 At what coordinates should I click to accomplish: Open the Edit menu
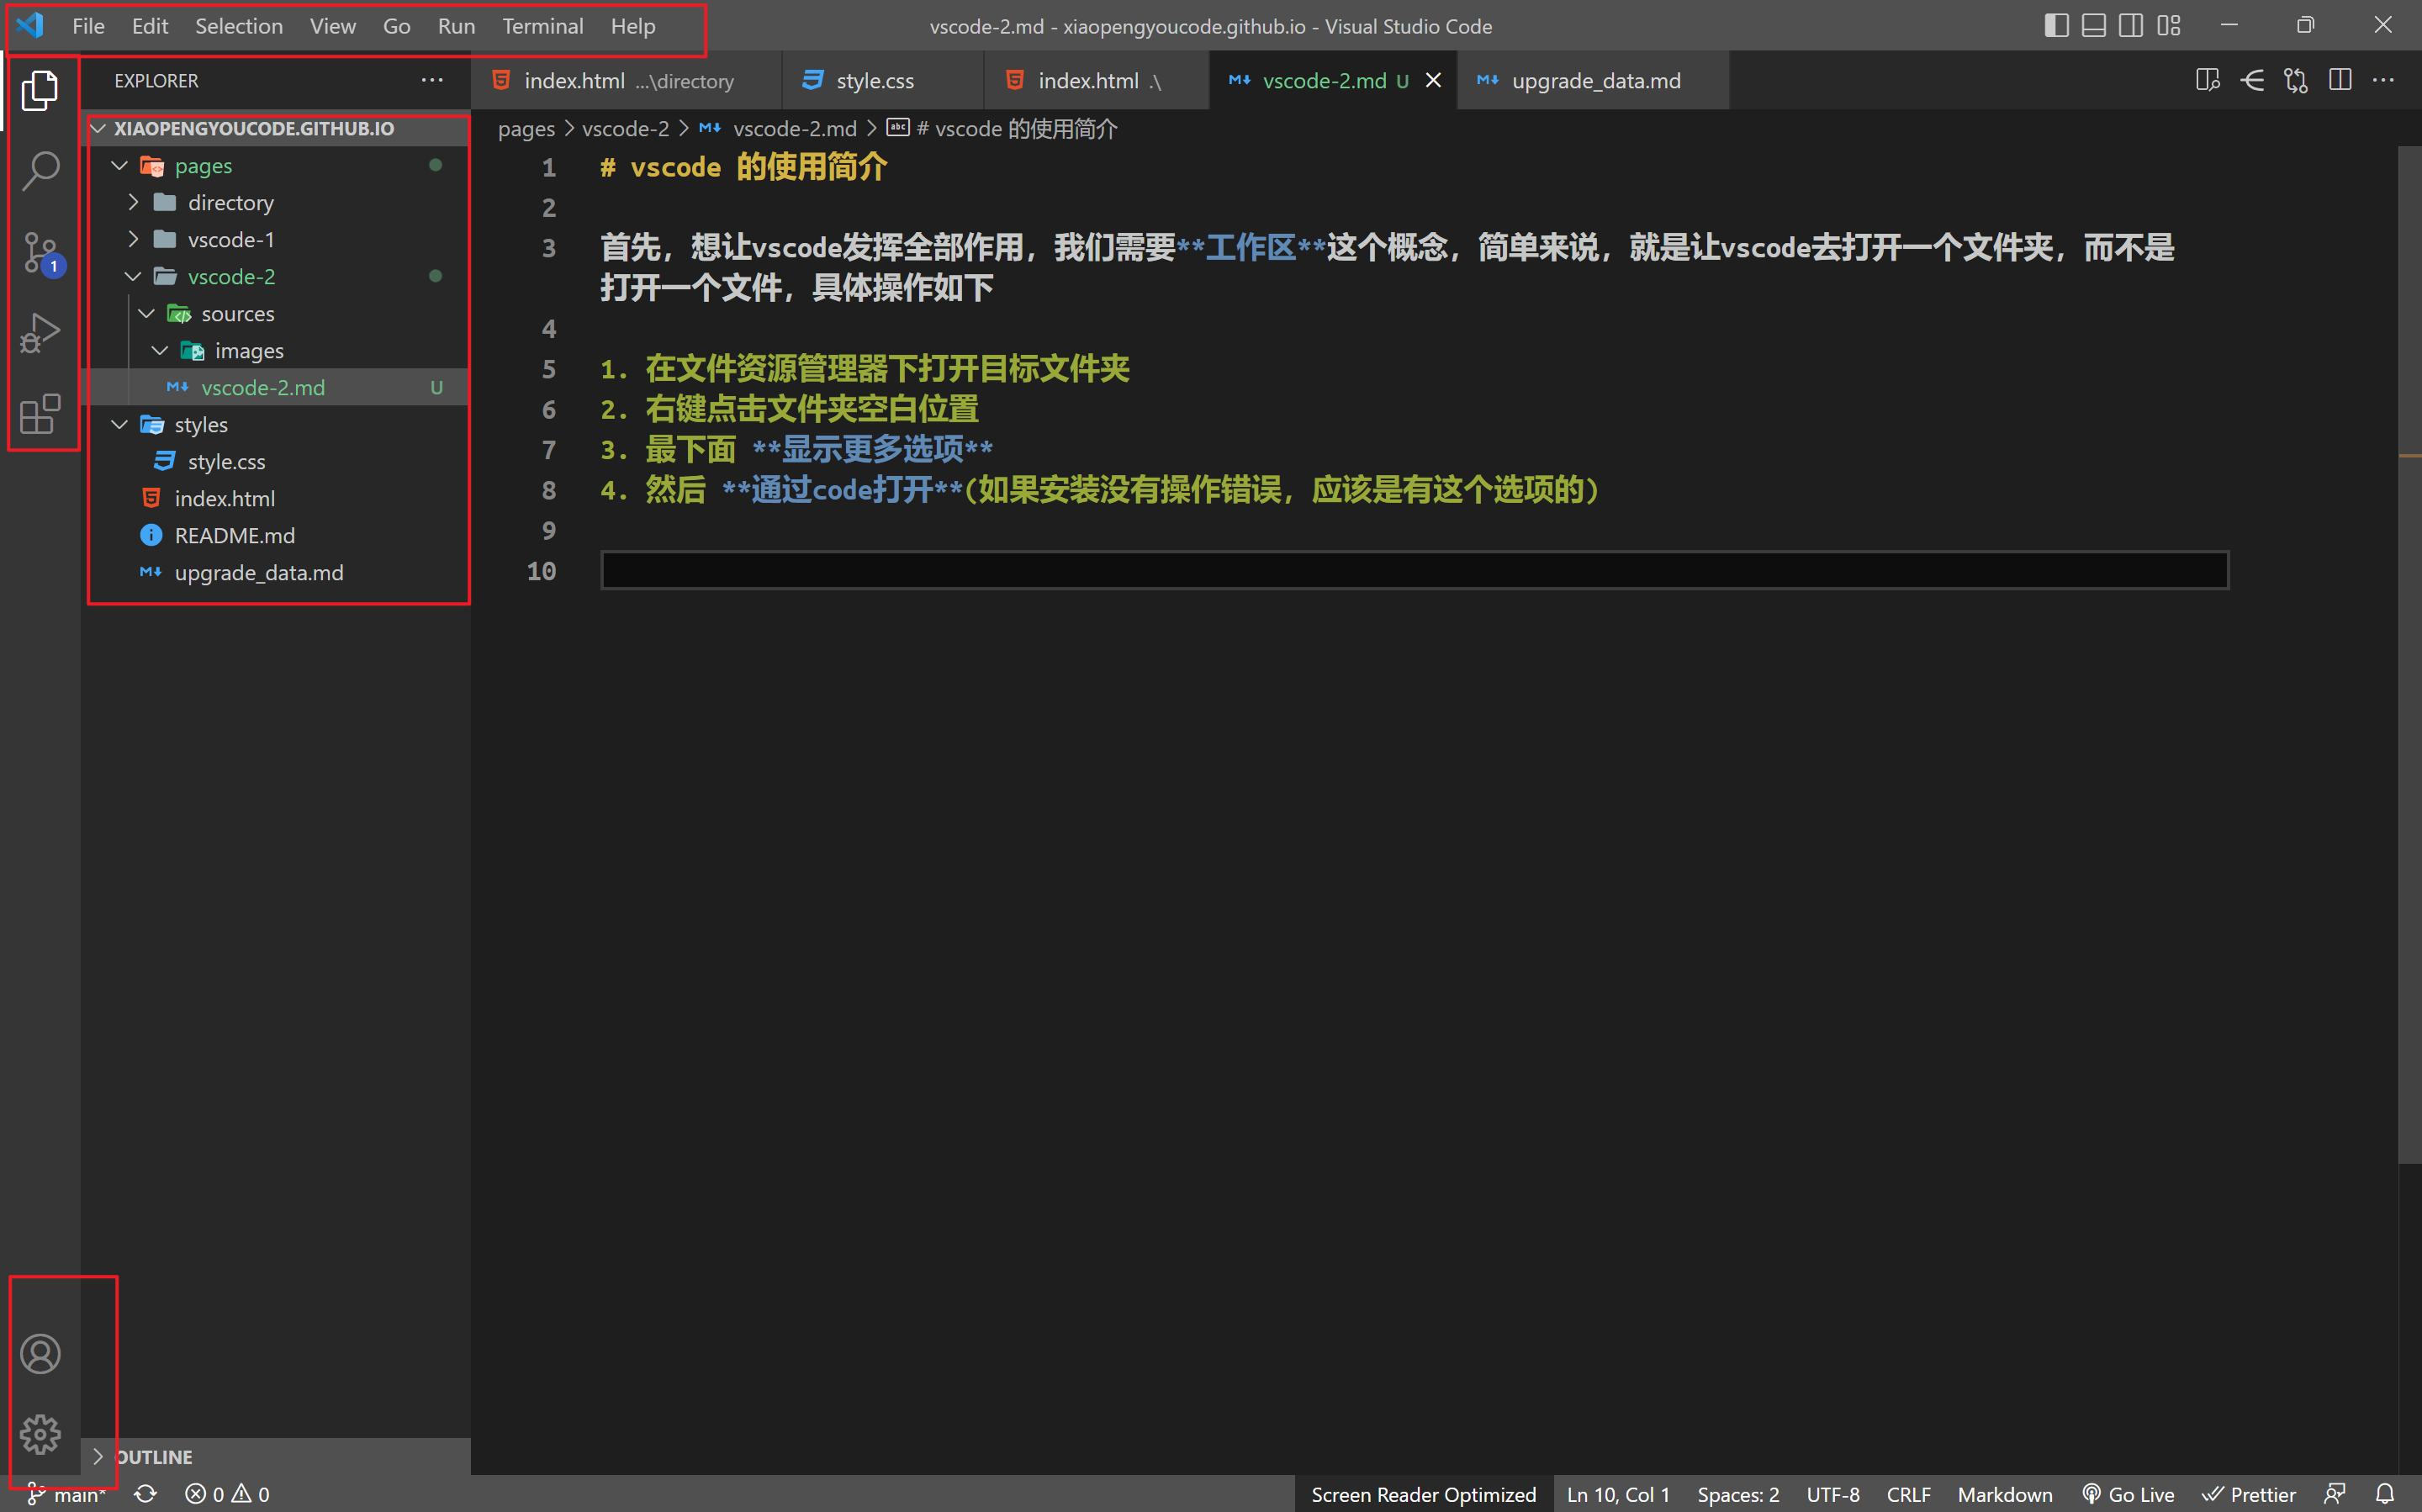pos(150,26)
